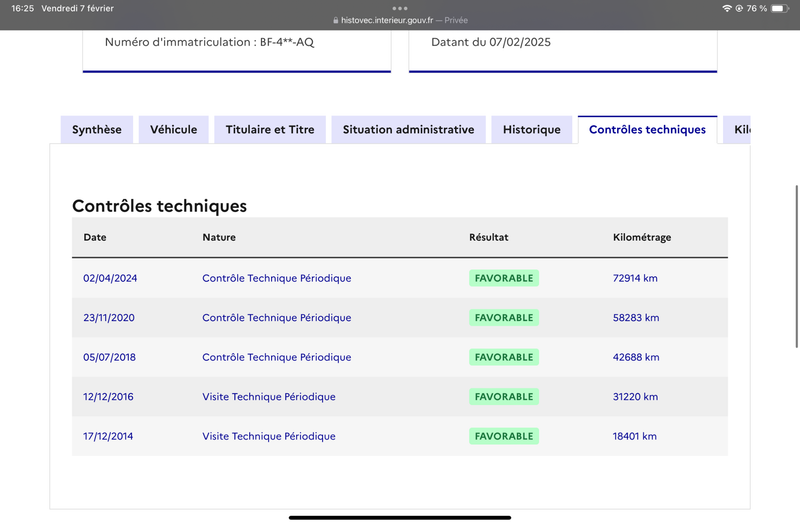Tap the 76 % battery percentage
The height and width of the screenshot is (525, 800).
(757, 8)
